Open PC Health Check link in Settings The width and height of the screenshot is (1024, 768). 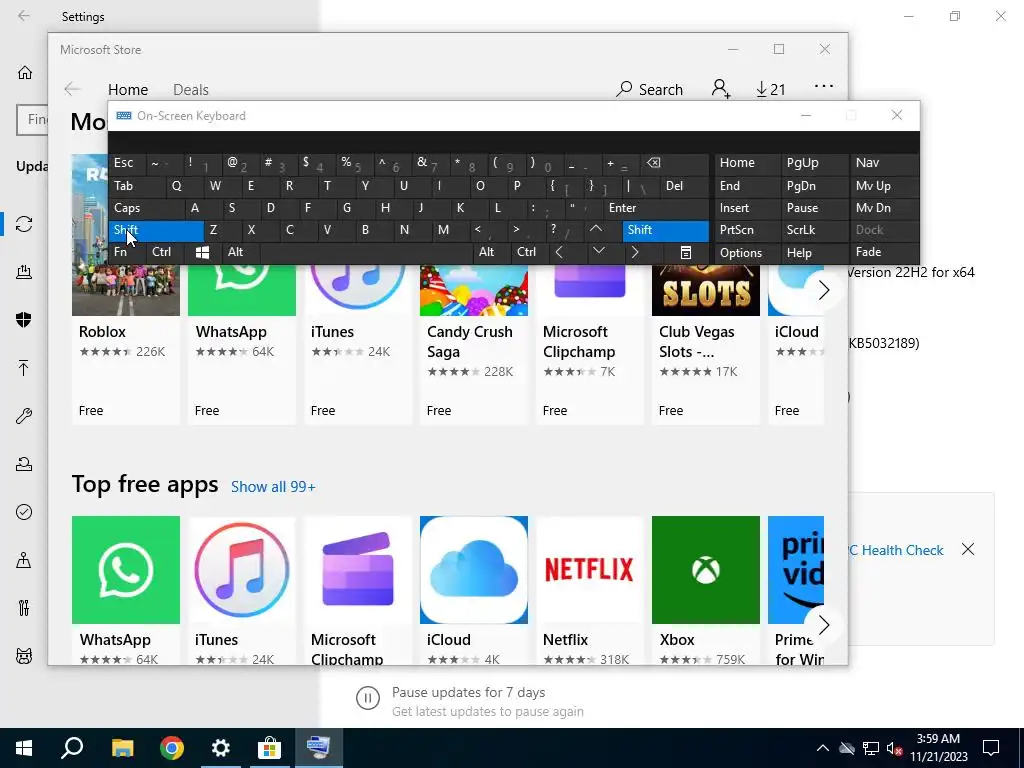[x=897, y=551]
